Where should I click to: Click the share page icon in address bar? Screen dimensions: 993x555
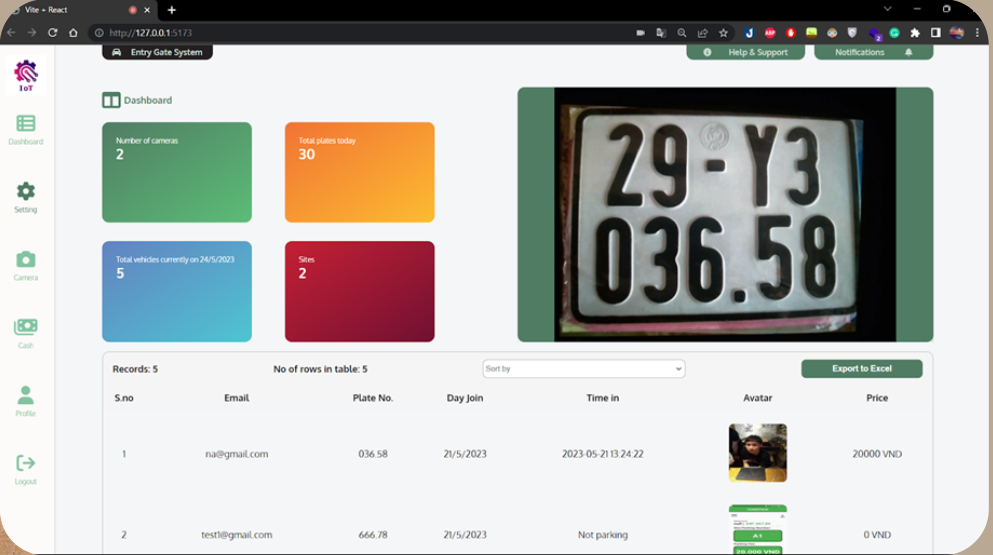pyautogui.click(x=702, y=32)
